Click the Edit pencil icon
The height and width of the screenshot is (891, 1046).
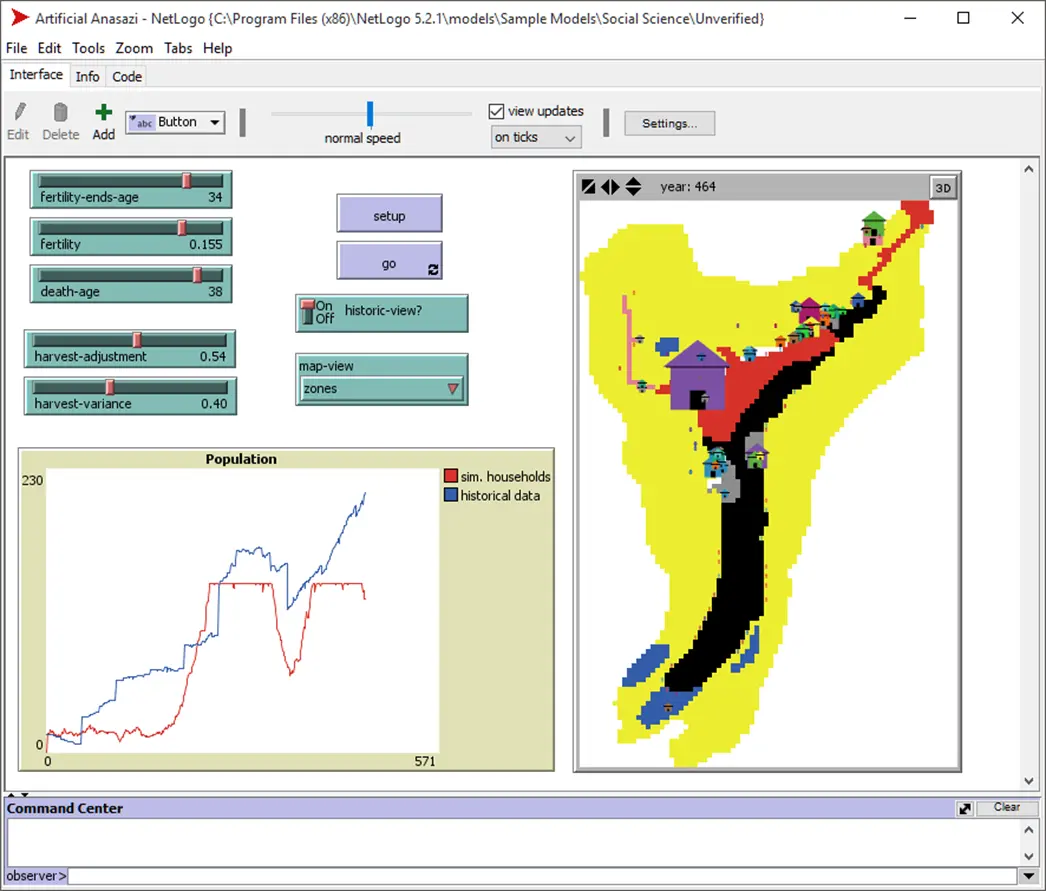click(x=19, y=113)
